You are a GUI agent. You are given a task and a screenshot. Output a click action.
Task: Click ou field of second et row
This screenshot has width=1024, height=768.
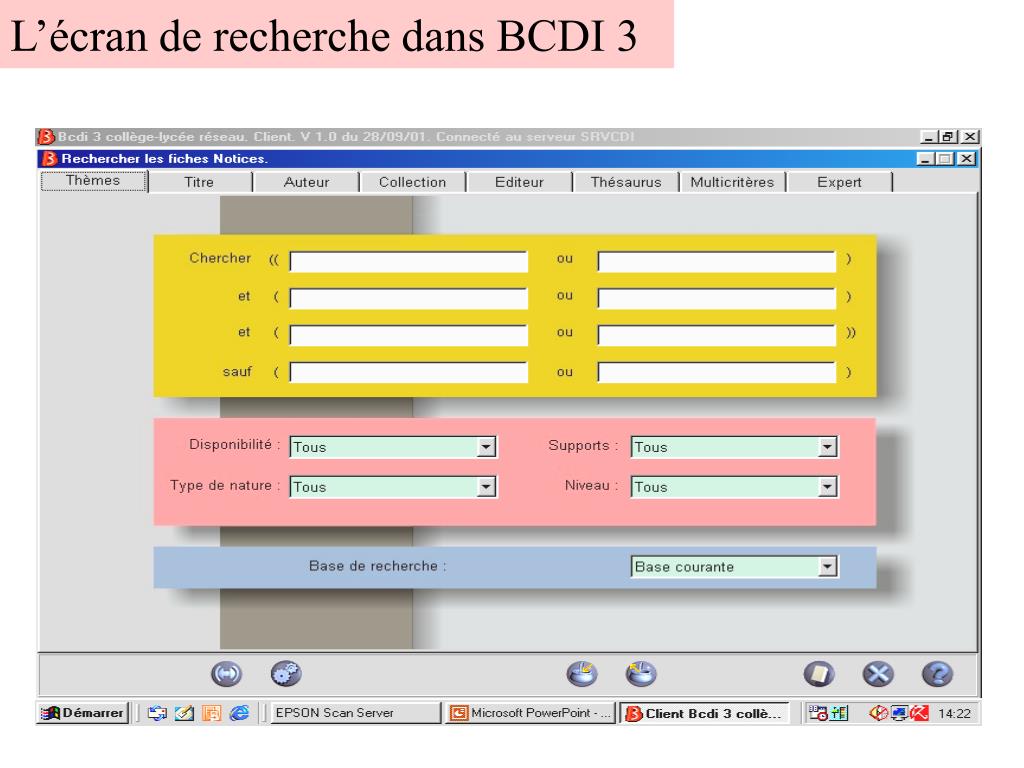[717, 335]
